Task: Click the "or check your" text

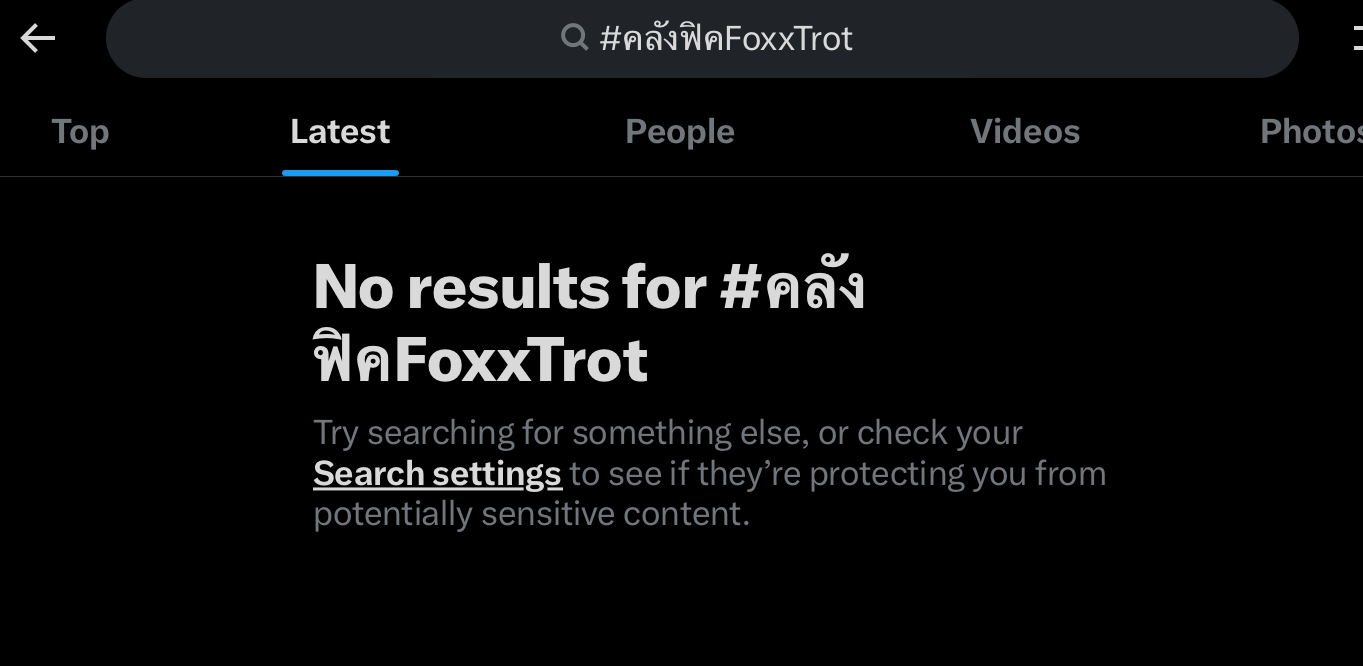Action: pos(920,433)
